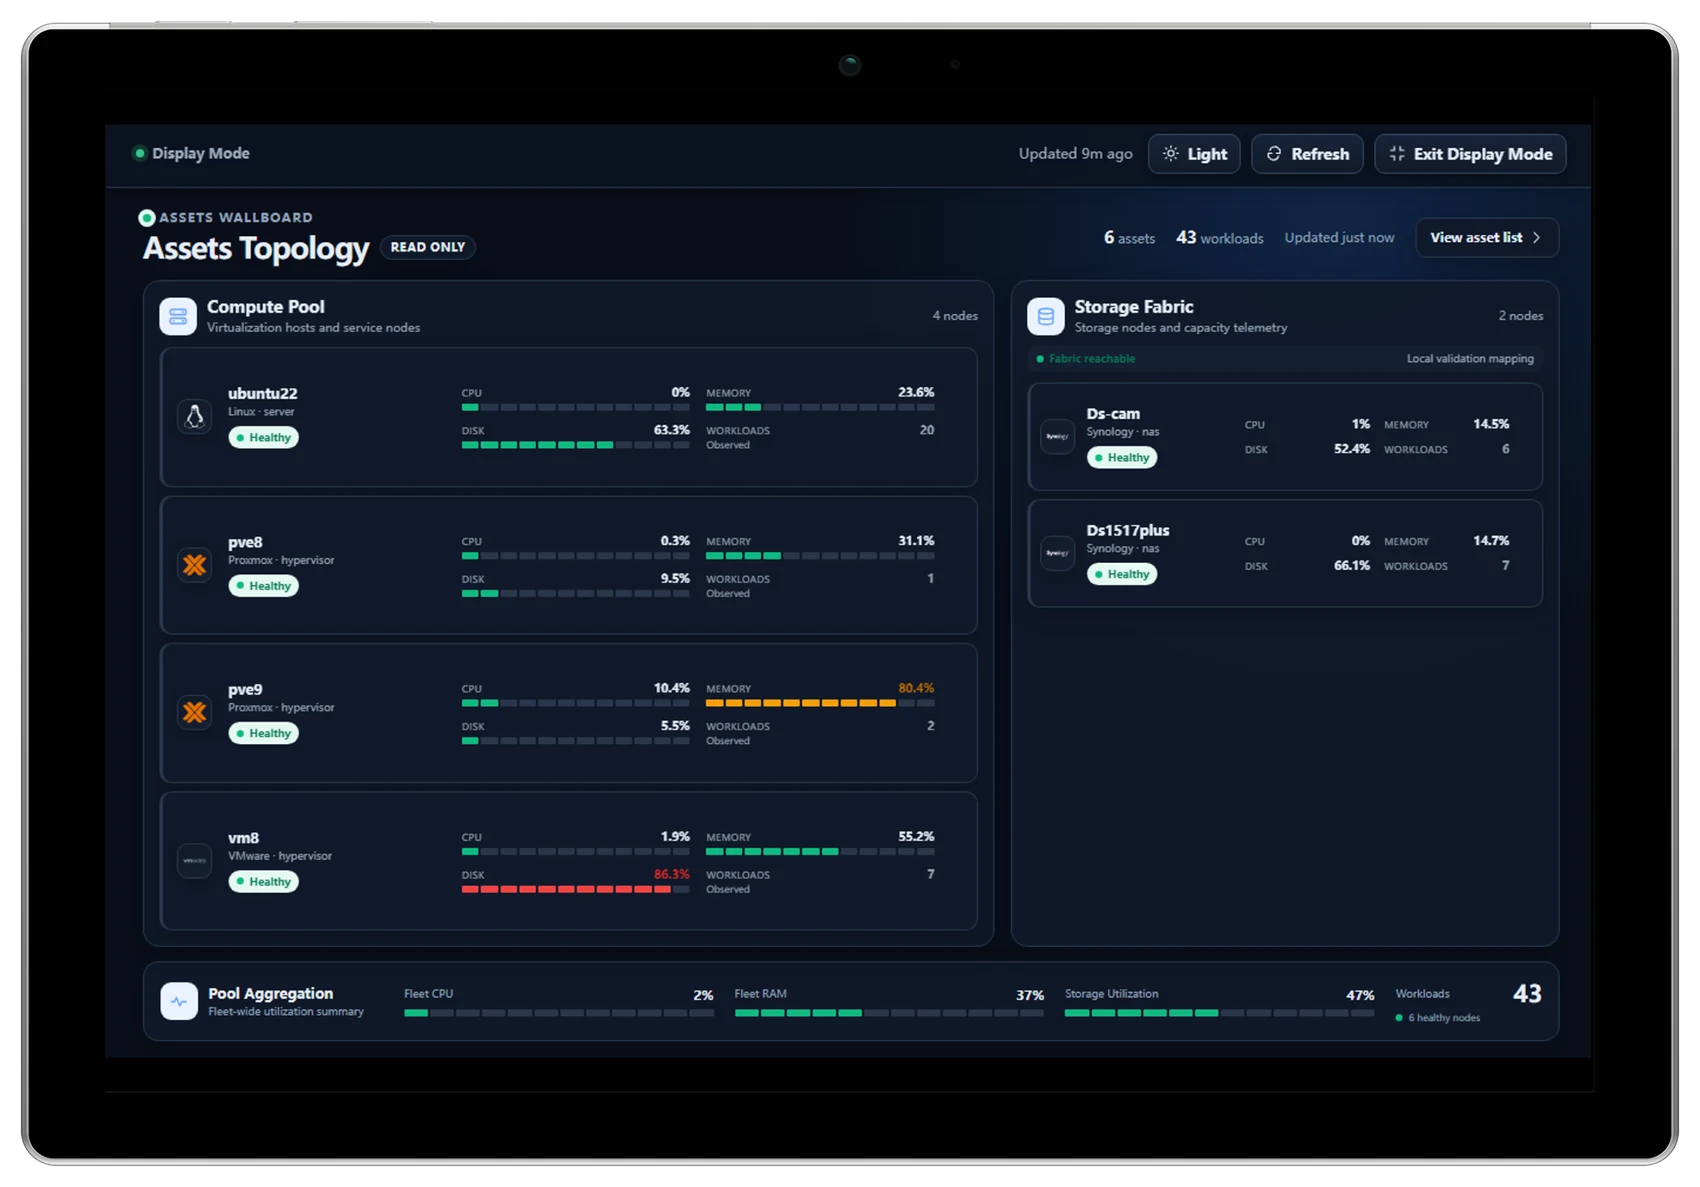Click the Compute Pool server icon
Image resolution: width=1700 pixels, height=1187 pixels.
coord(178,317)
